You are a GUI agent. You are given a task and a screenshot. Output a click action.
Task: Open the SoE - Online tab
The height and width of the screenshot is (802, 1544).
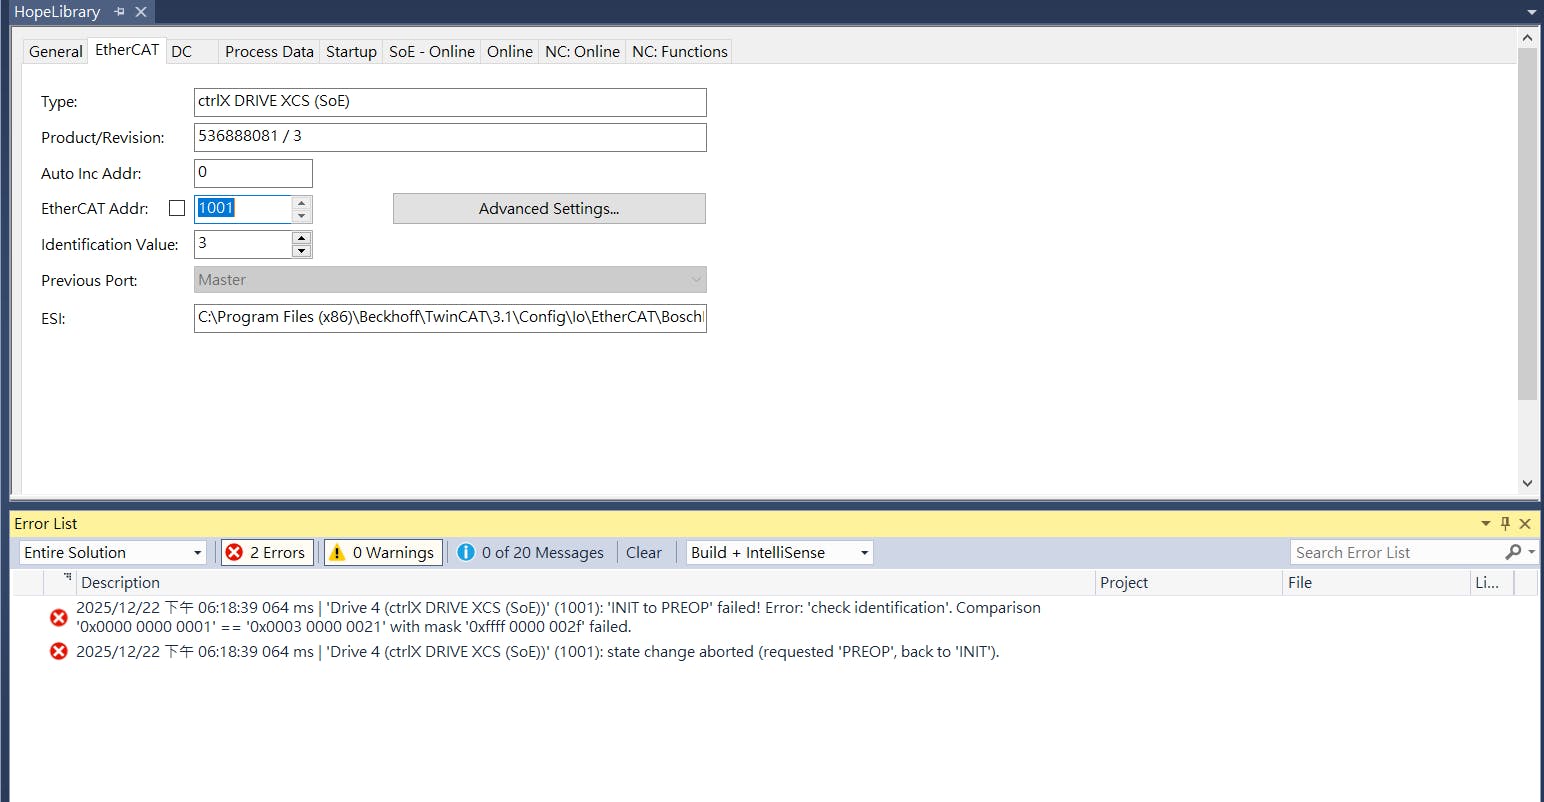pos(431,52)
